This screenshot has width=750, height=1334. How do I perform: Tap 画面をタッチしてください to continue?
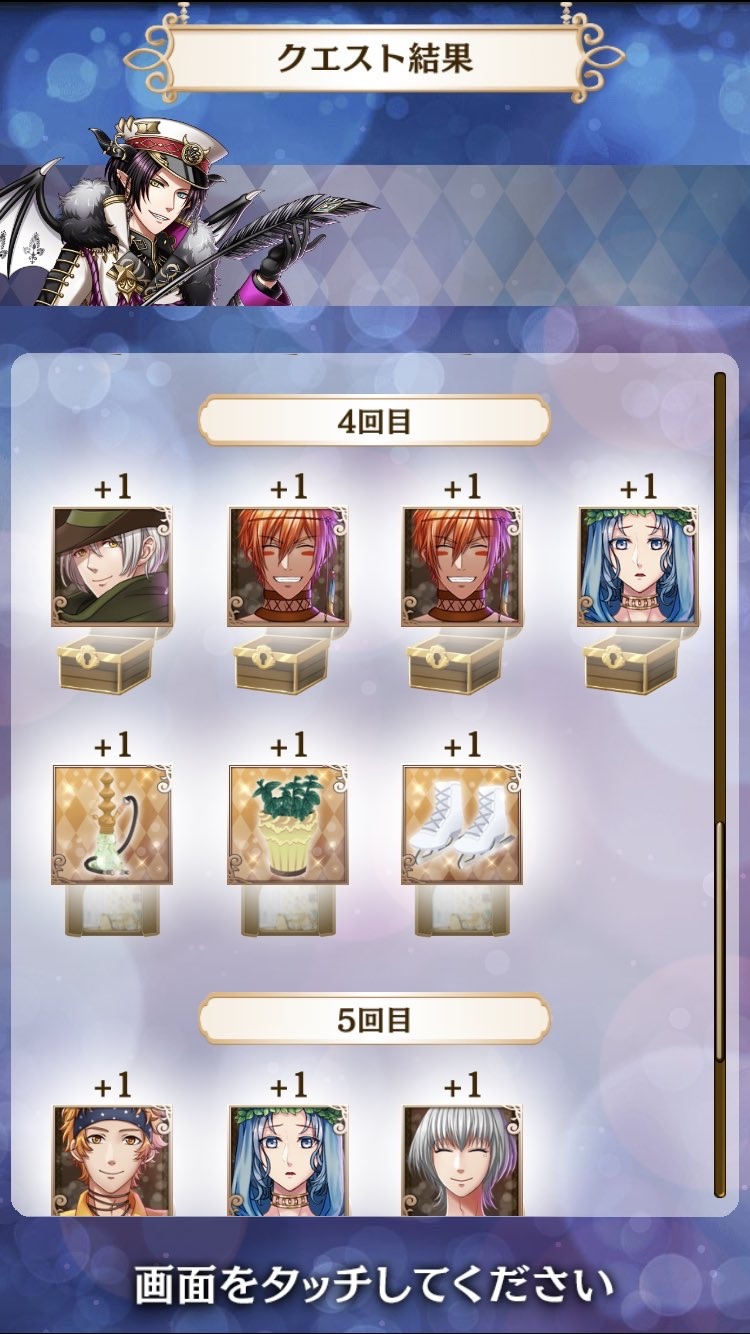tap(374, 1283)
